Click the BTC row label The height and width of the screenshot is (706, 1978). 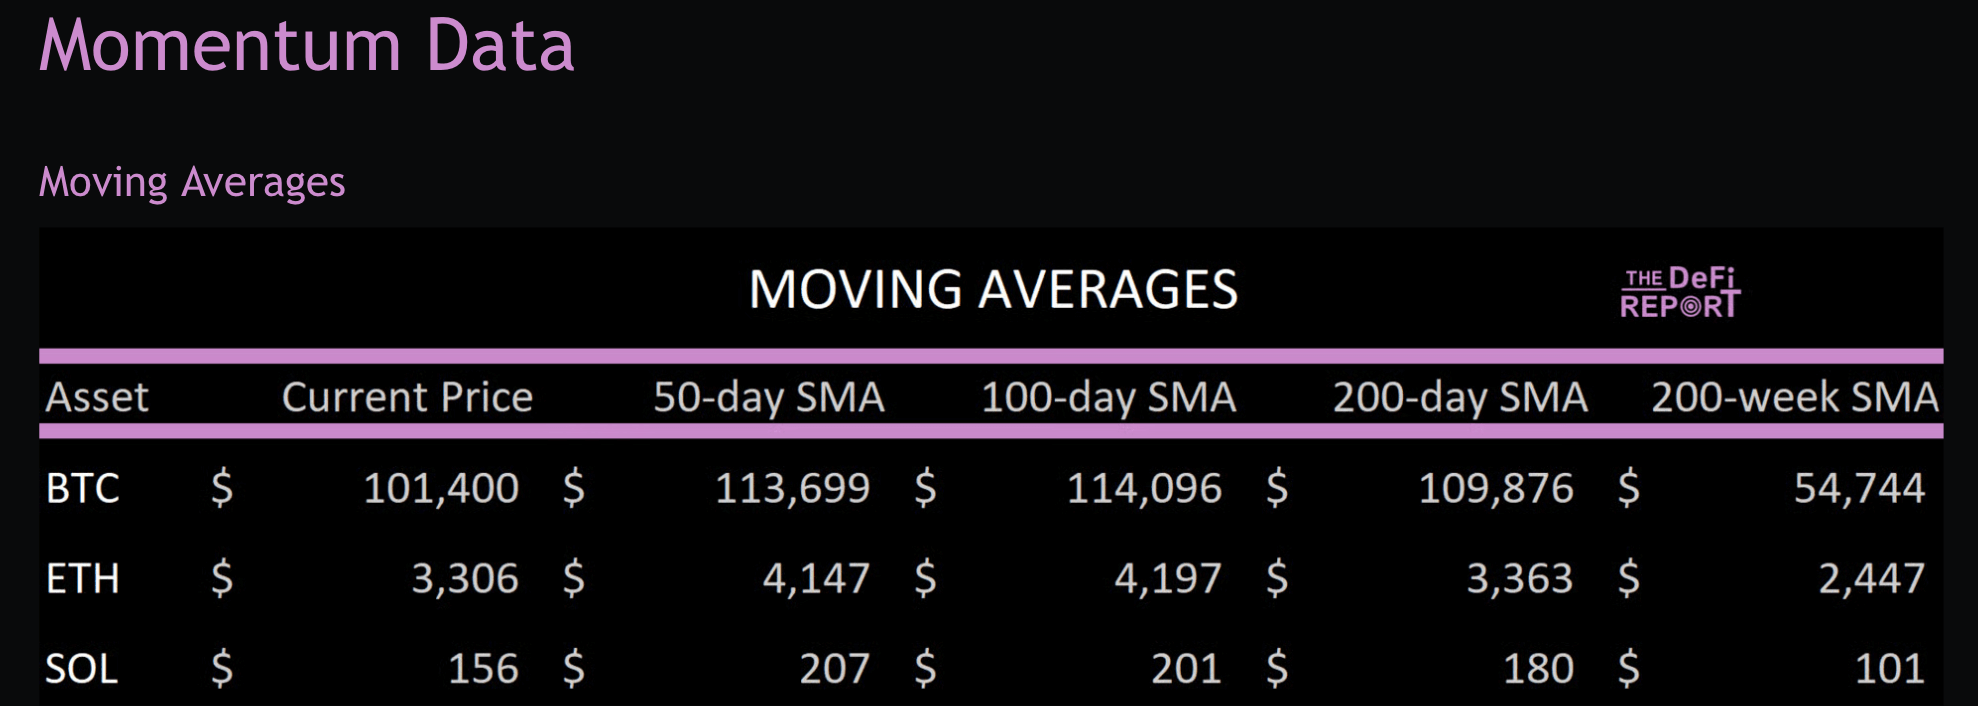[83, 488]
